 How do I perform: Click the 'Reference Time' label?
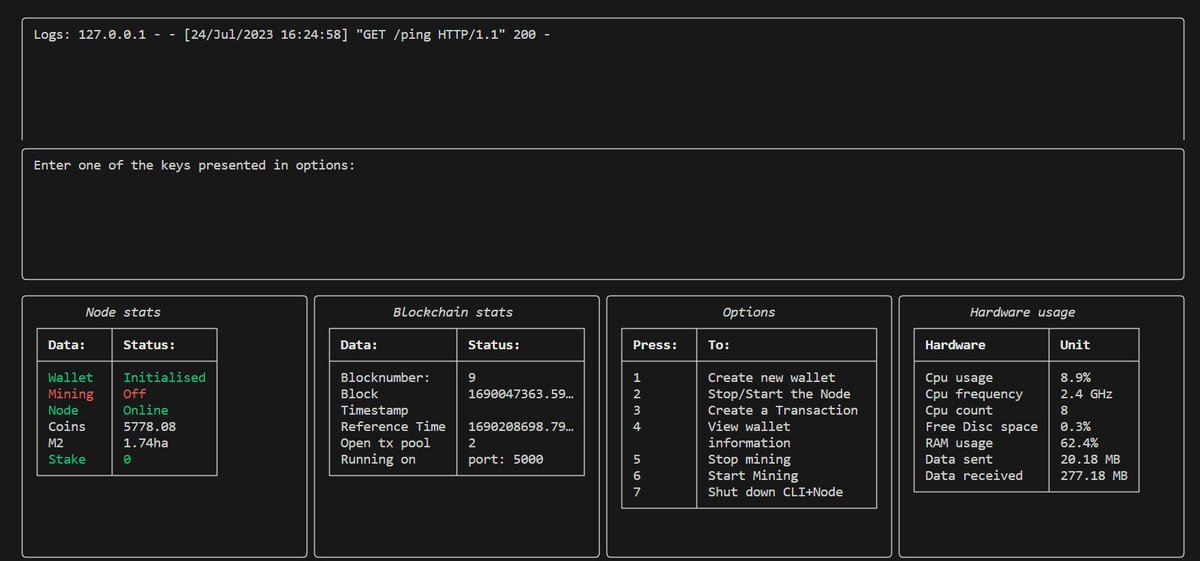[393, 426]
